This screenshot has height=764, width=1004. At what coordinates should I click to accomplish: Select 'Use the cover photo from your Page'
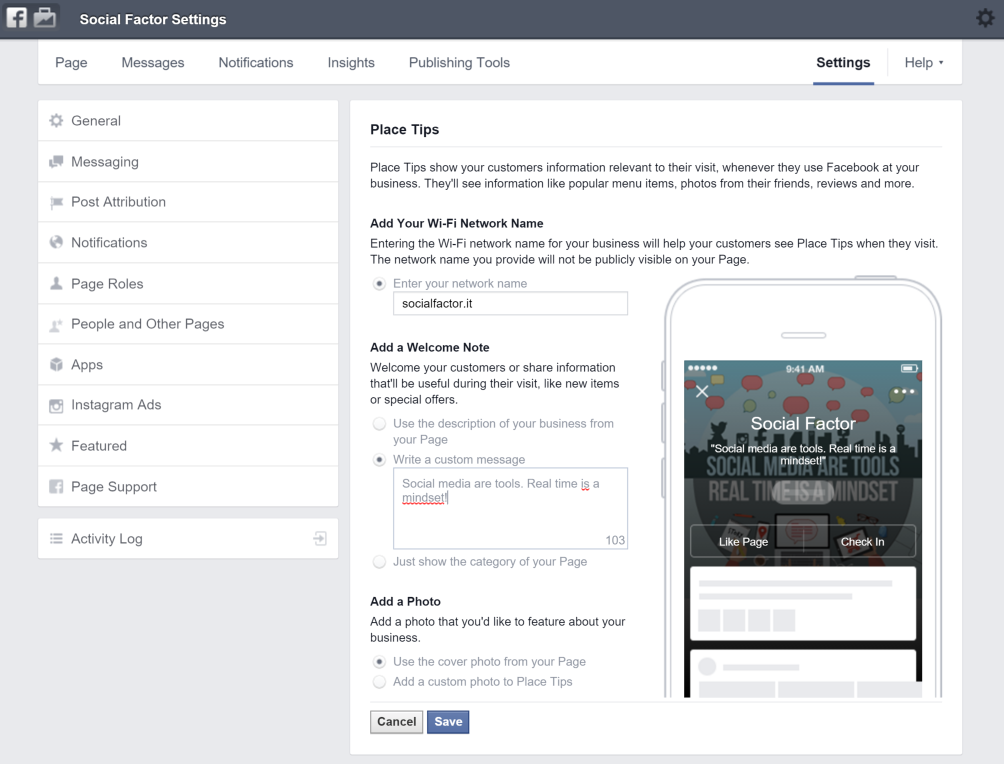379,662
